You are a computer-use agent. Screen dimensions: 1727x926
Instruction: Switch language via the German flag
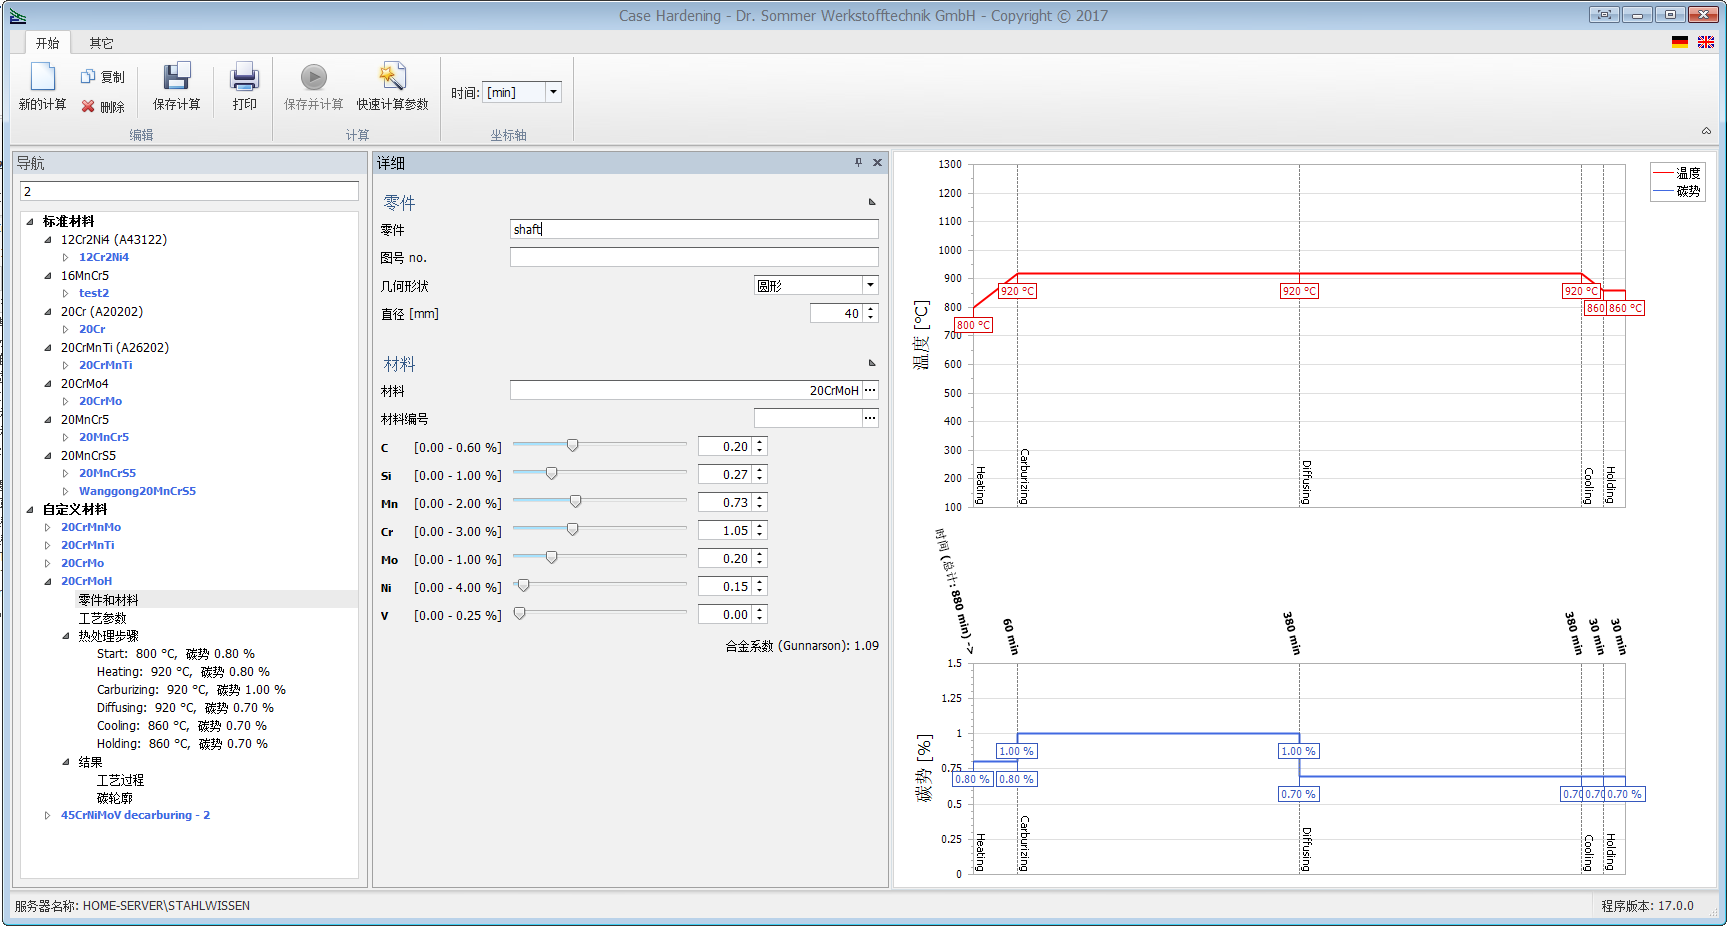point(1680,42)
